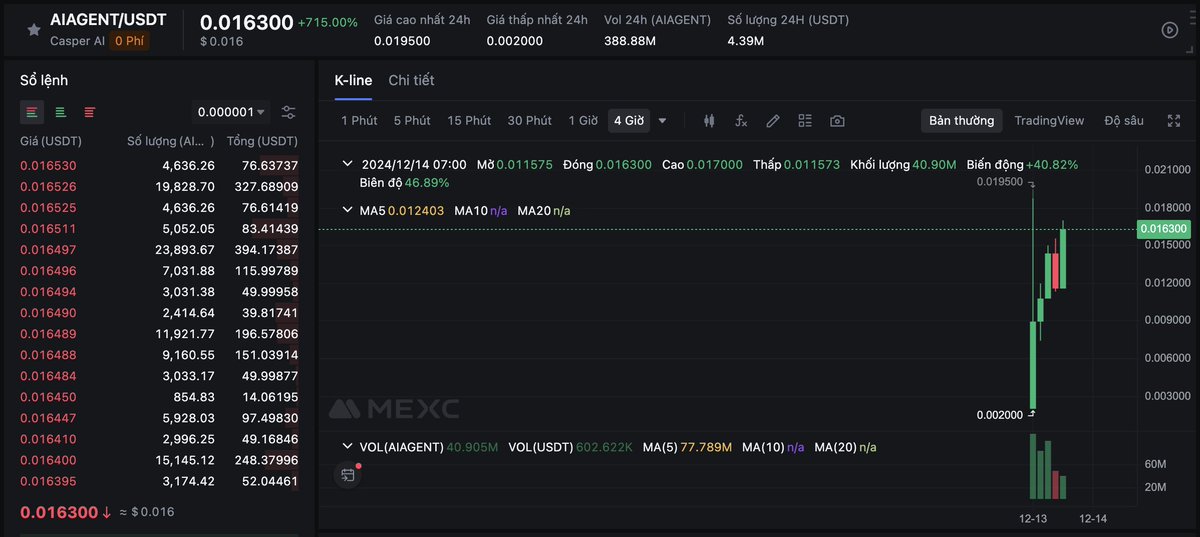Click the Tổng (USDT) column header
The image size is (1200, 537).
[x=262, y=141]
